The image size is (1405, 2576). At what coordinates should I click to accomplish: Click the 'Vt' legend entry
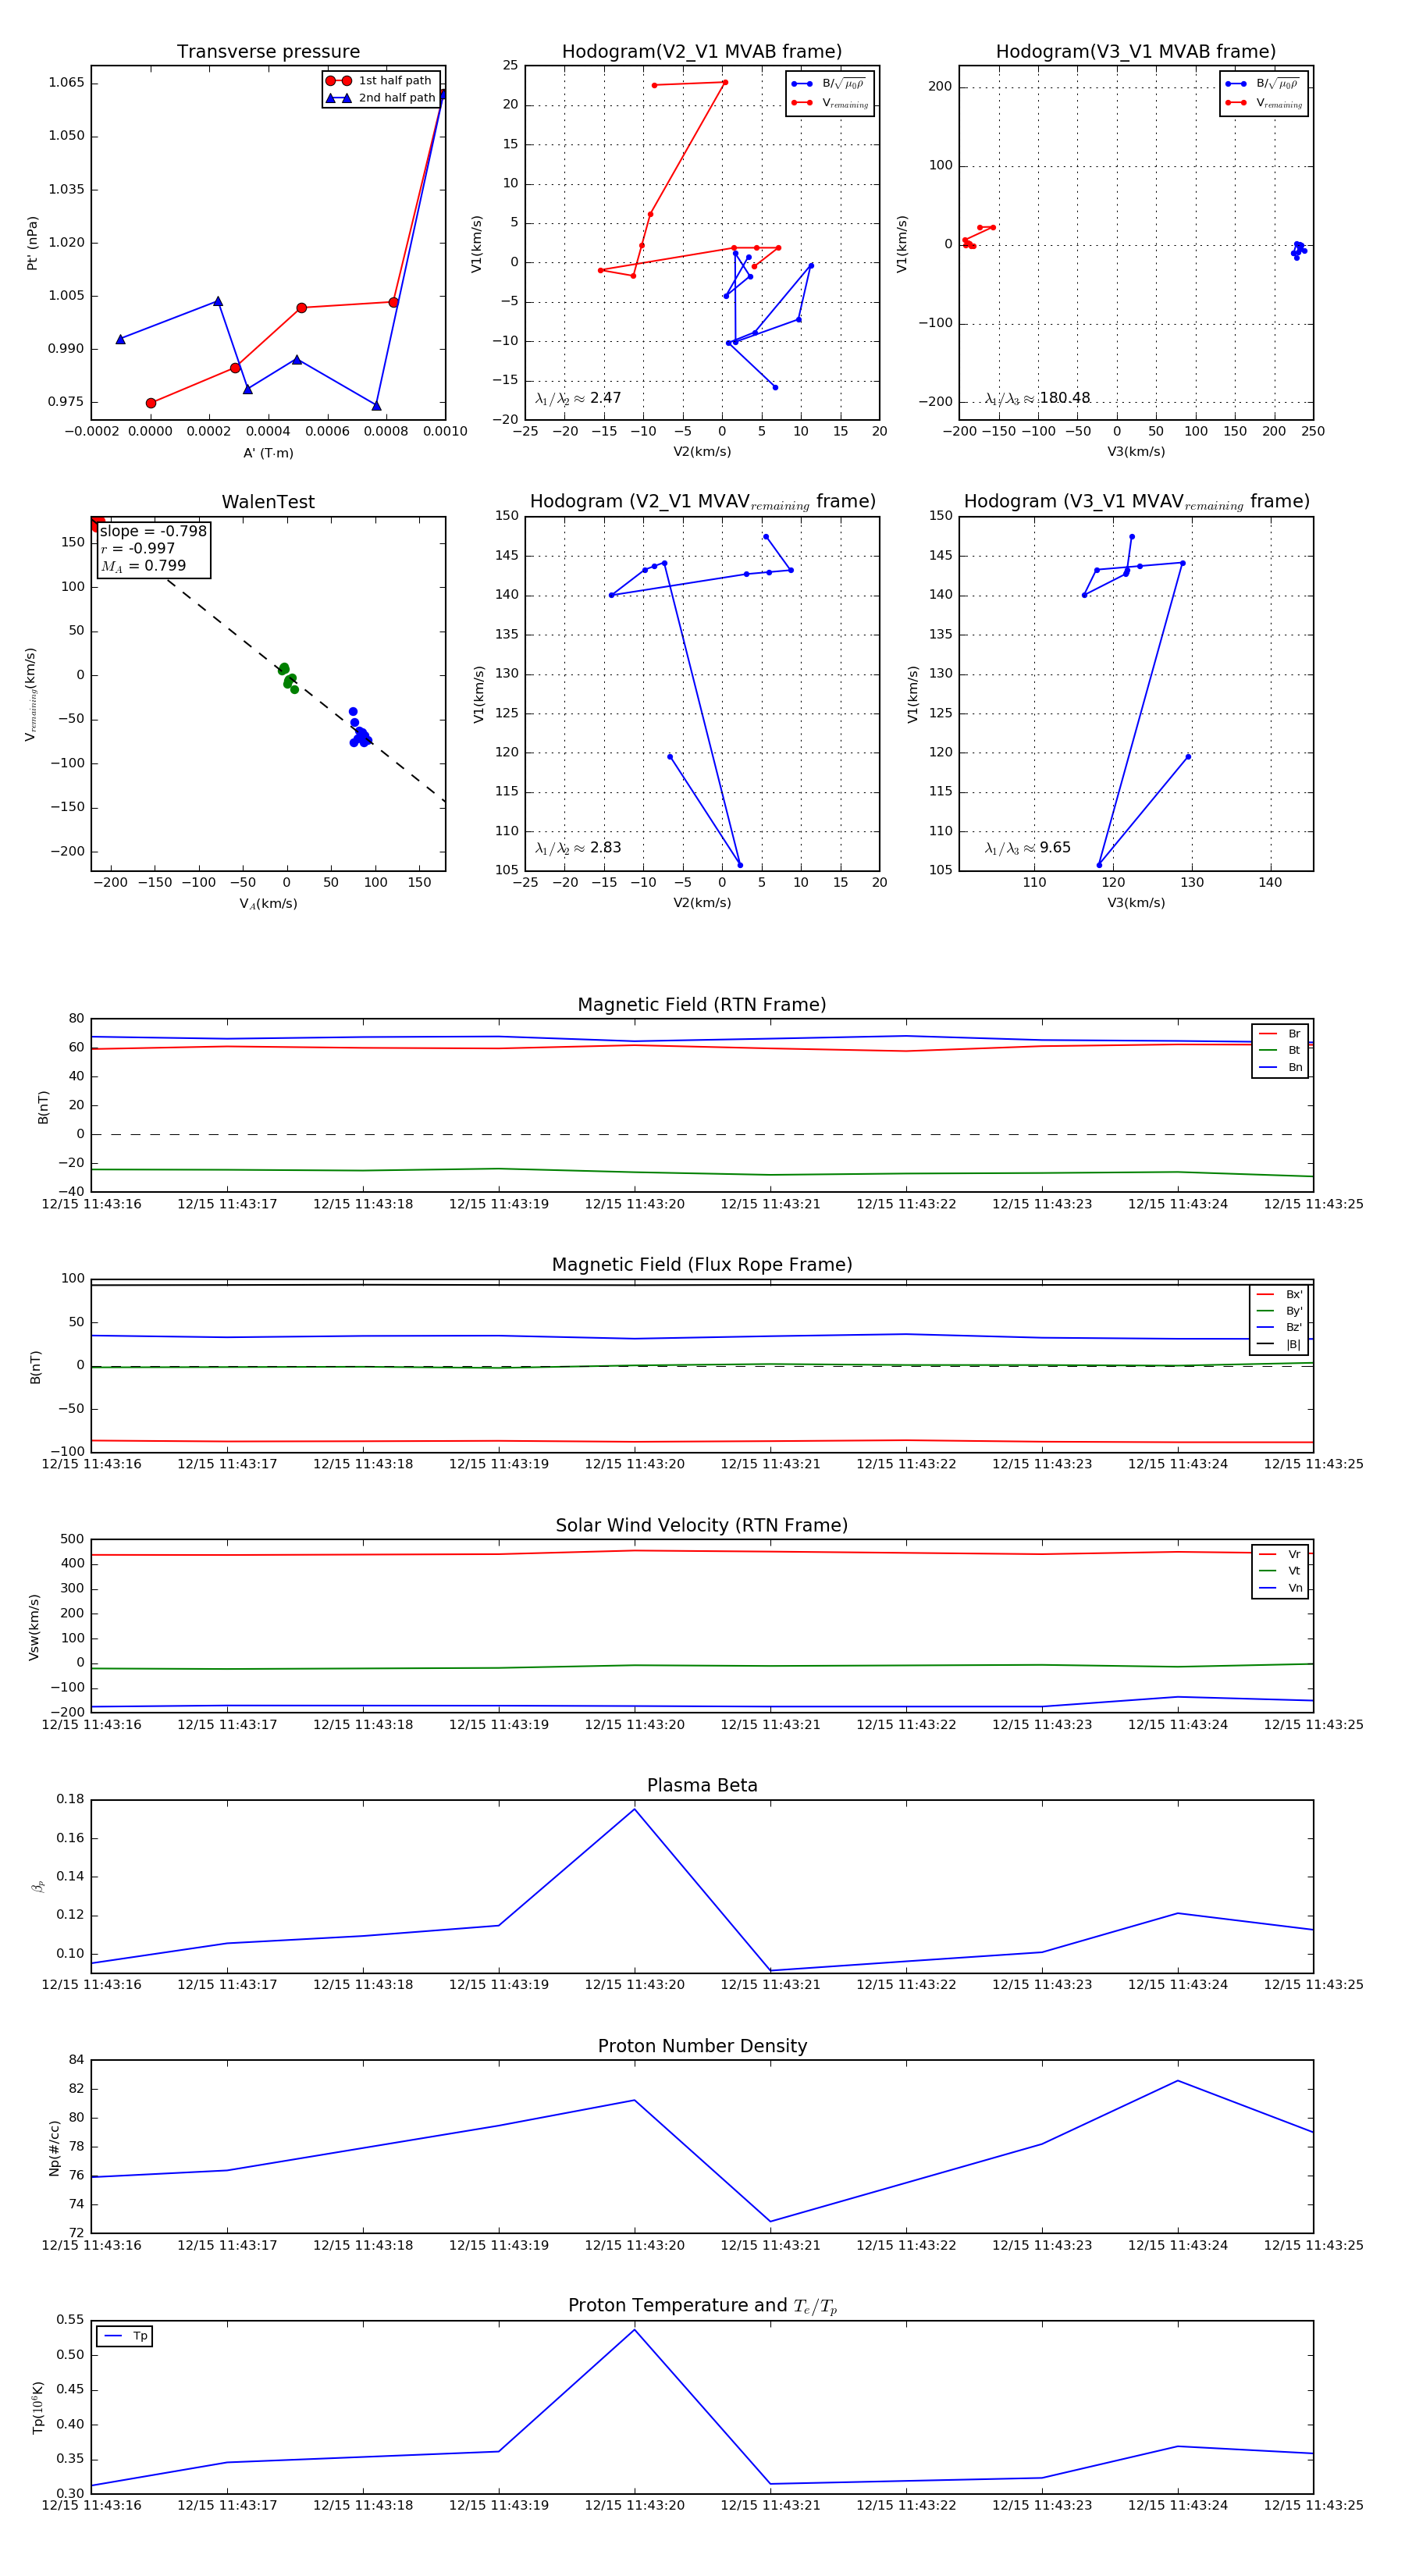click(x=1280, y=1571)
